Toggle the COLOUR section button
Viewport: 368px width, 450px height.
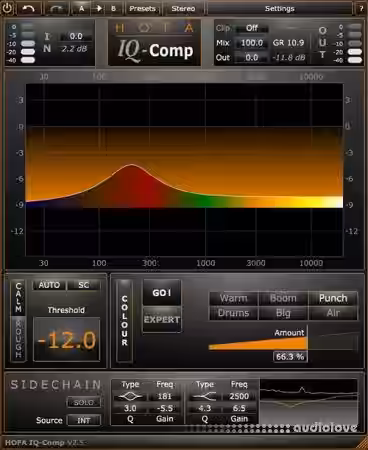point(124,320)
